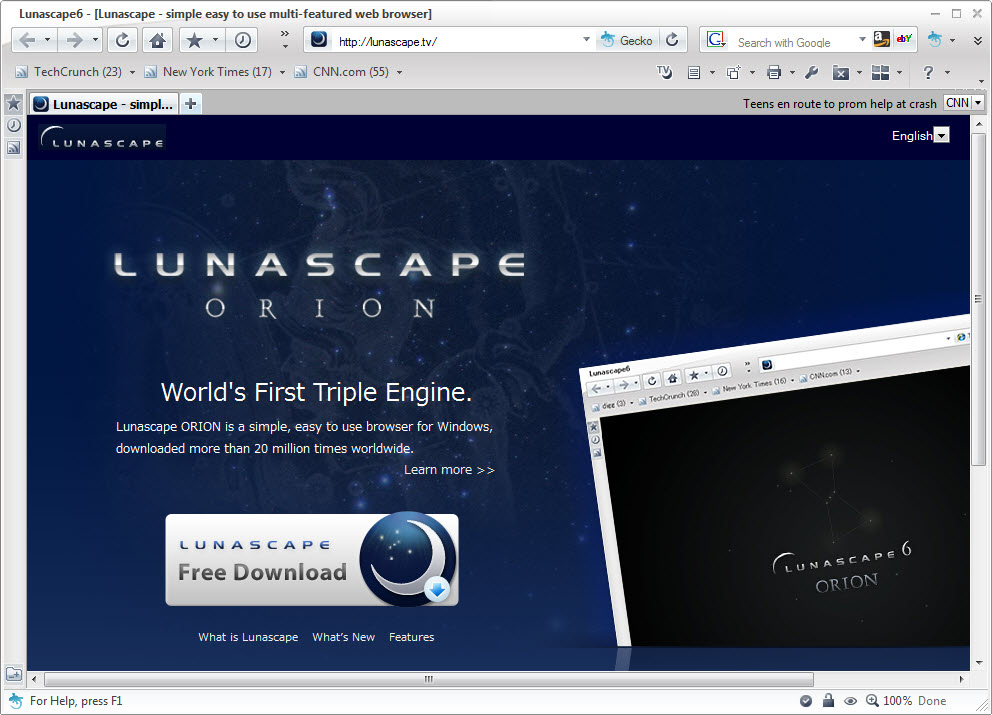Show more toolbar items via double chevron
The width and height of the screenshot is (992, 715).
[285, 34]
